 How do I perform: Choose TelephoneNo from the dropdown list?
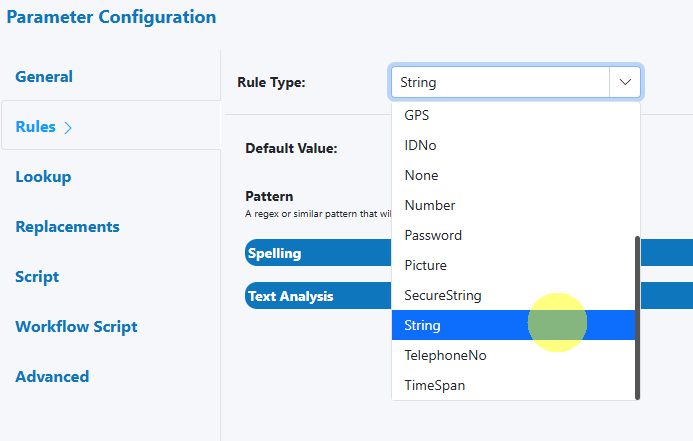click(513, 355)
